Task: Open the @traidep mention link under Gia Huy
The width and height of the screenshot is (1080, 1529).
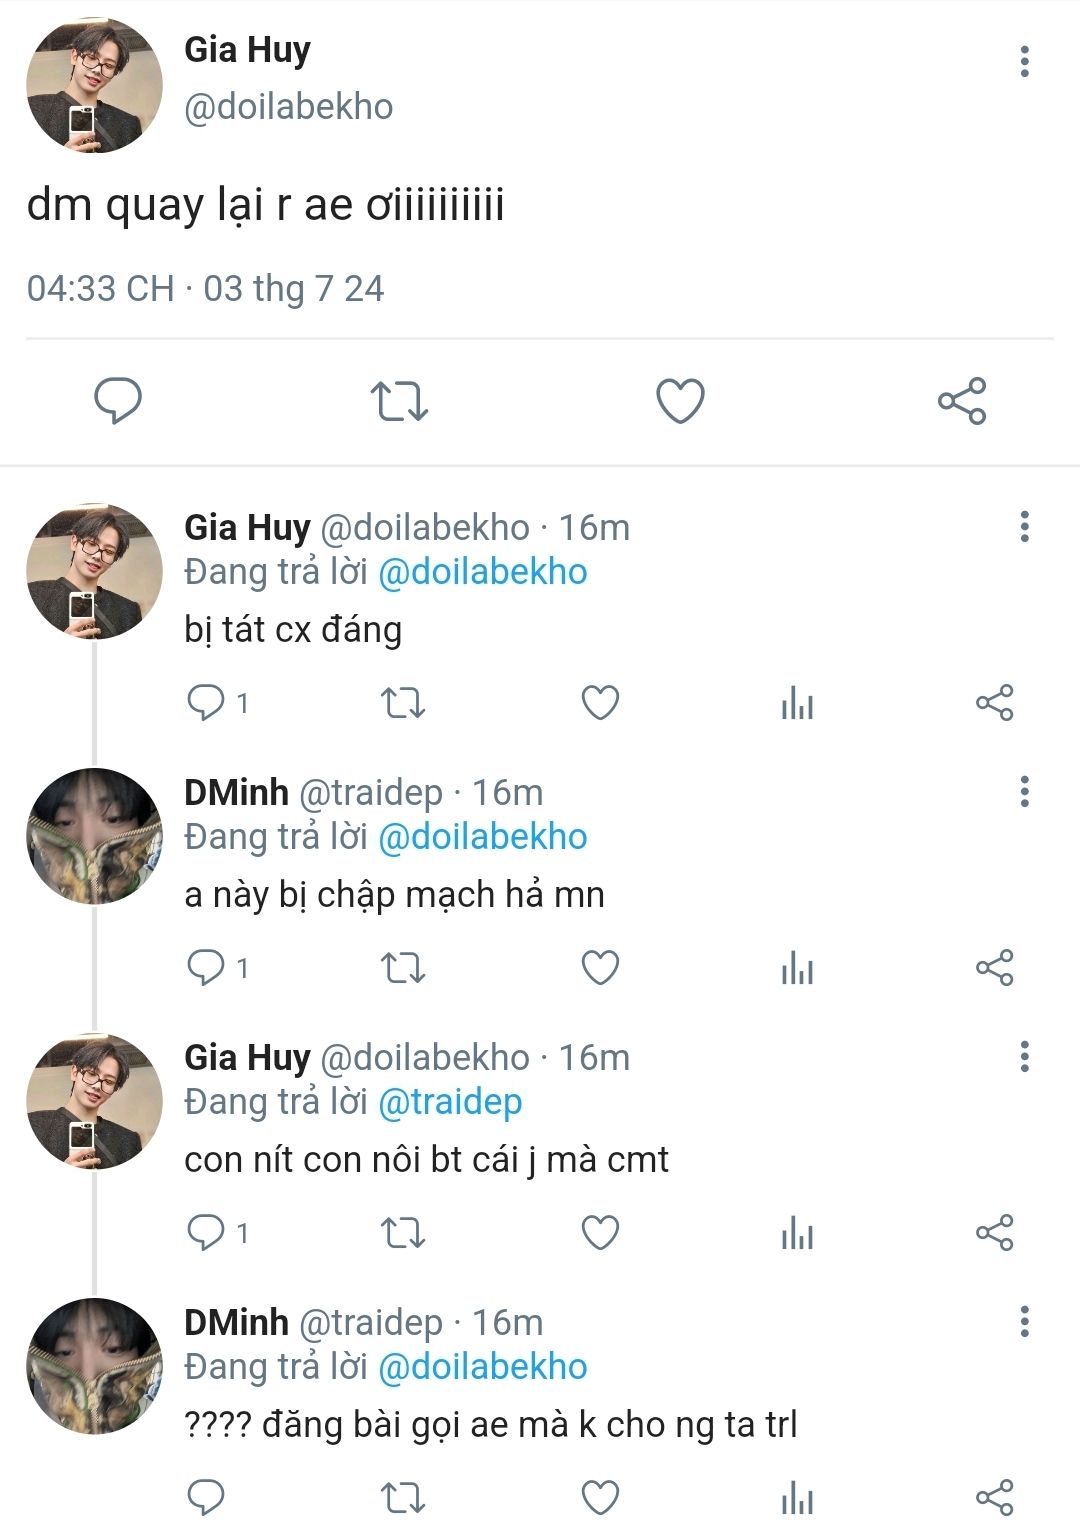Action: coord(450,1102)
